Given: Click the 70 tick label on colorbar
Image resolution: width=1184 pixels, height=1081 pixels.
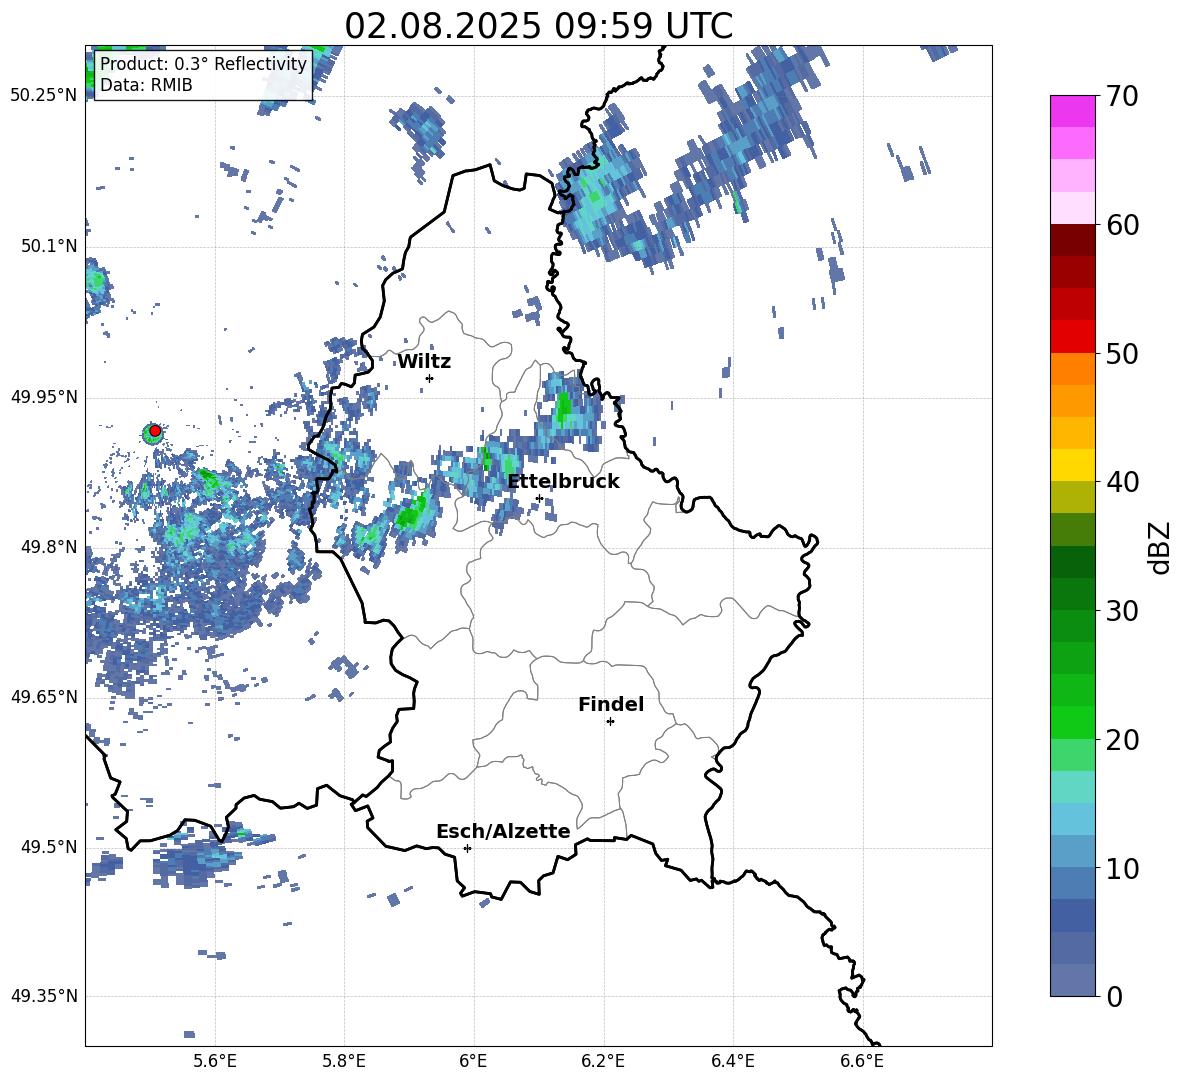Looking at the screenshot, I should tap(1123, 97).
